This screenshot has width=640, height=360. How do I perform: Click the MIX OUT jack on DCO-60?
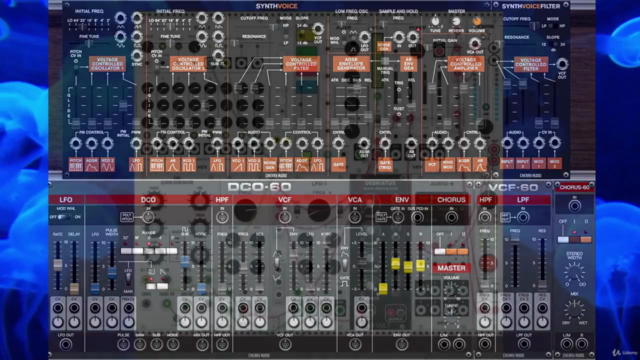[202, 345]
